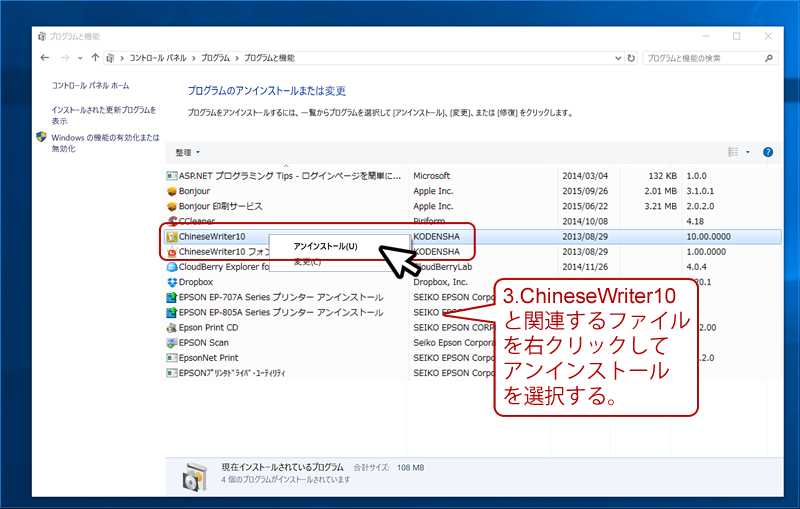Image resolution: width=800 pixels, height=509 pixels.
Task: Click the shield icon beside Windows features
Action: [41, 137]
